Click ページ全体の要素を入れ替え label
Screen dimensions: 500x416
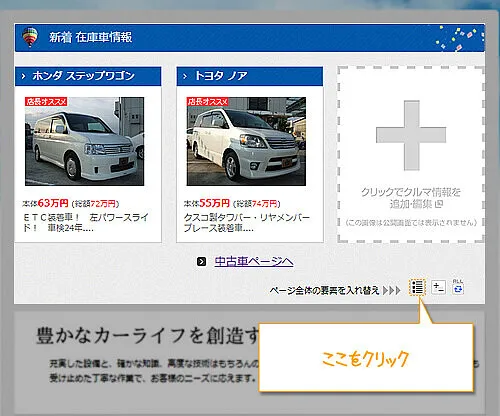pyautogui.click(x=324, y=290)
